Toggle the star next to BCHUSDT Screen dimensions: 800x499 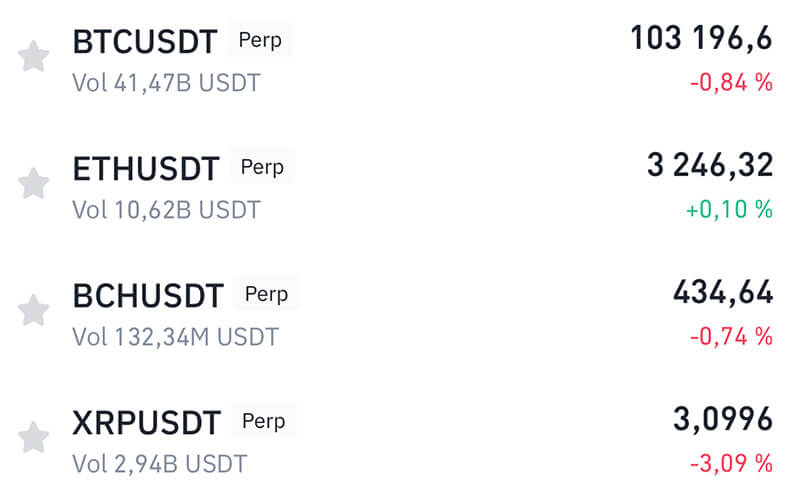coord(34,310)
